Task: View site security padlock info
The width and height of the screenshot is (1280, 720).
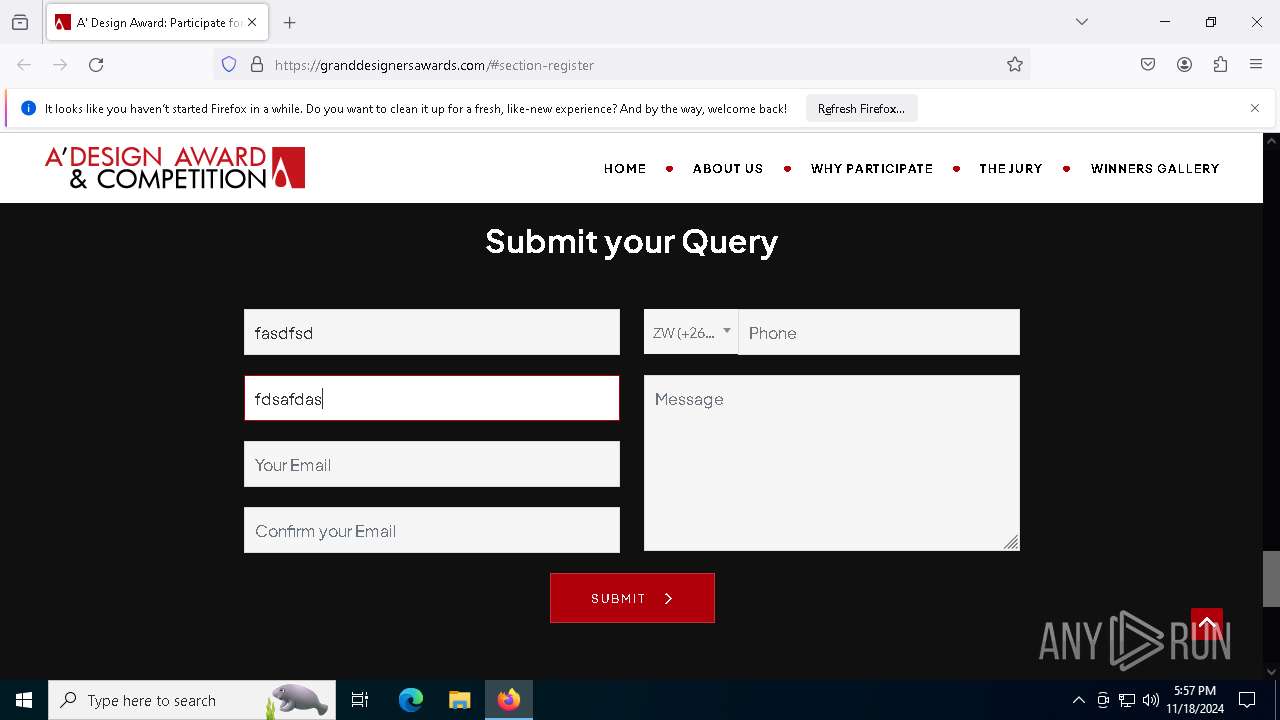Action: [x=257, y=65]
